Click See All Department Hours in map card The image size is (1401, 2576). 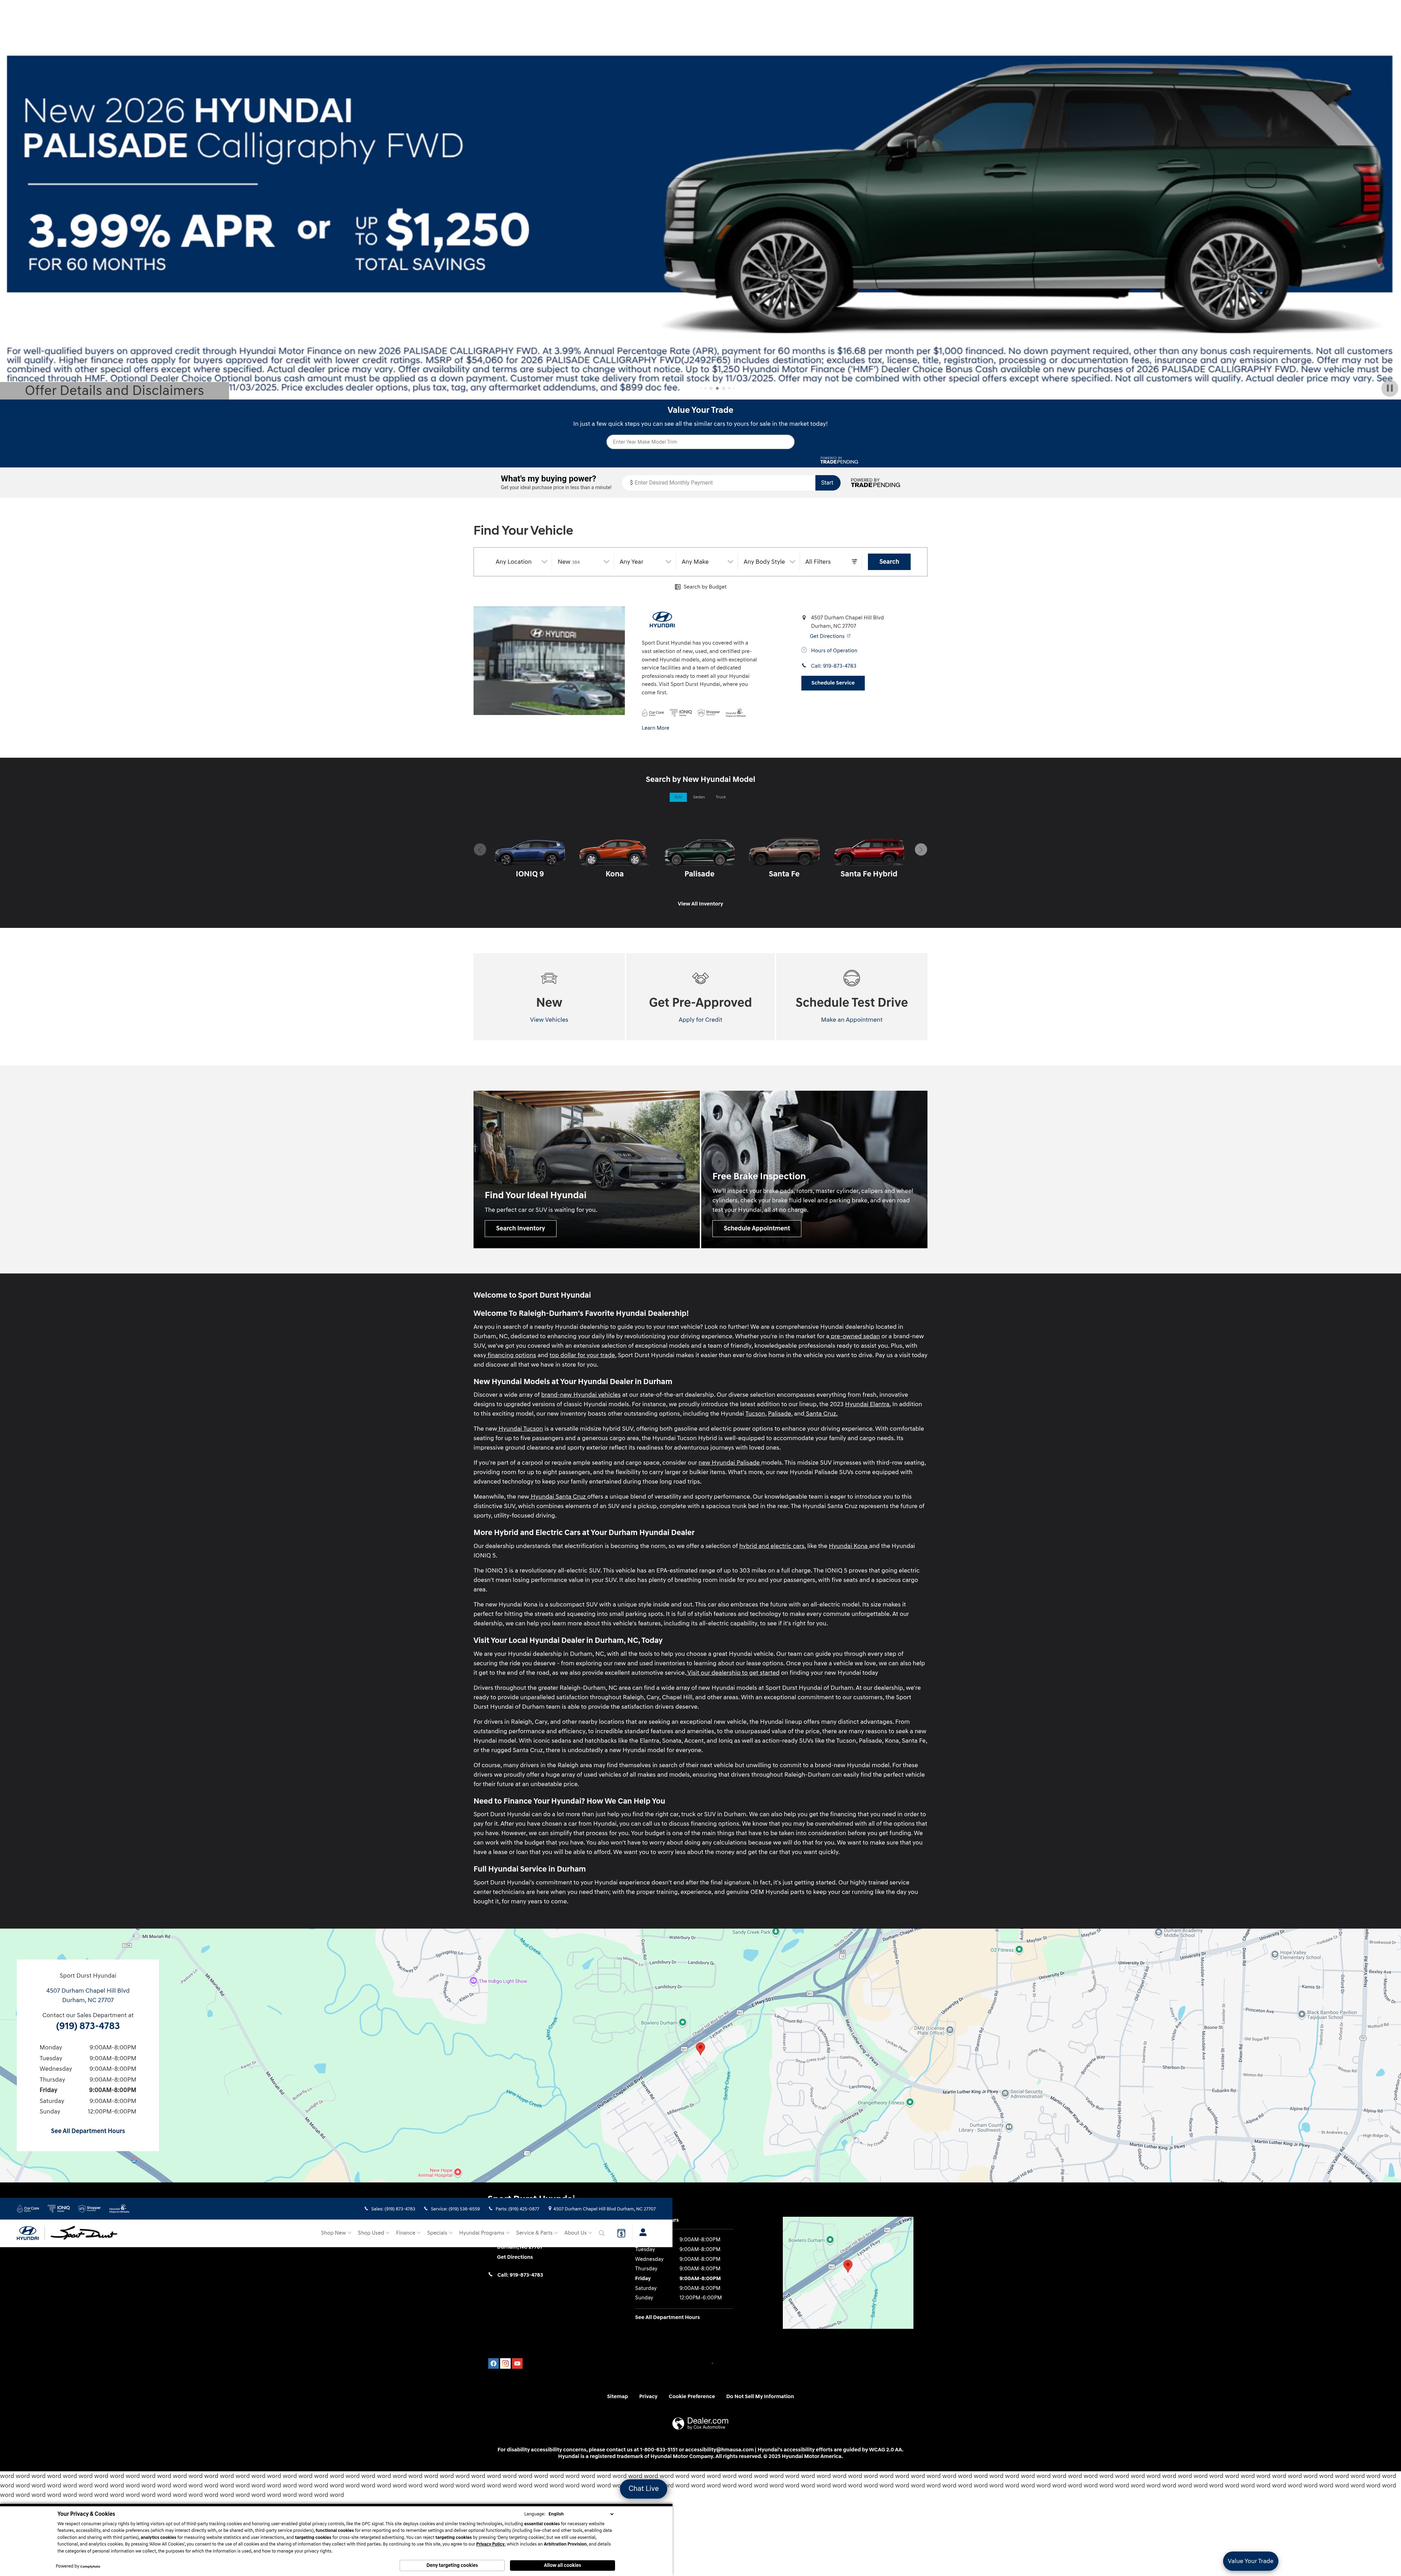88,2131
